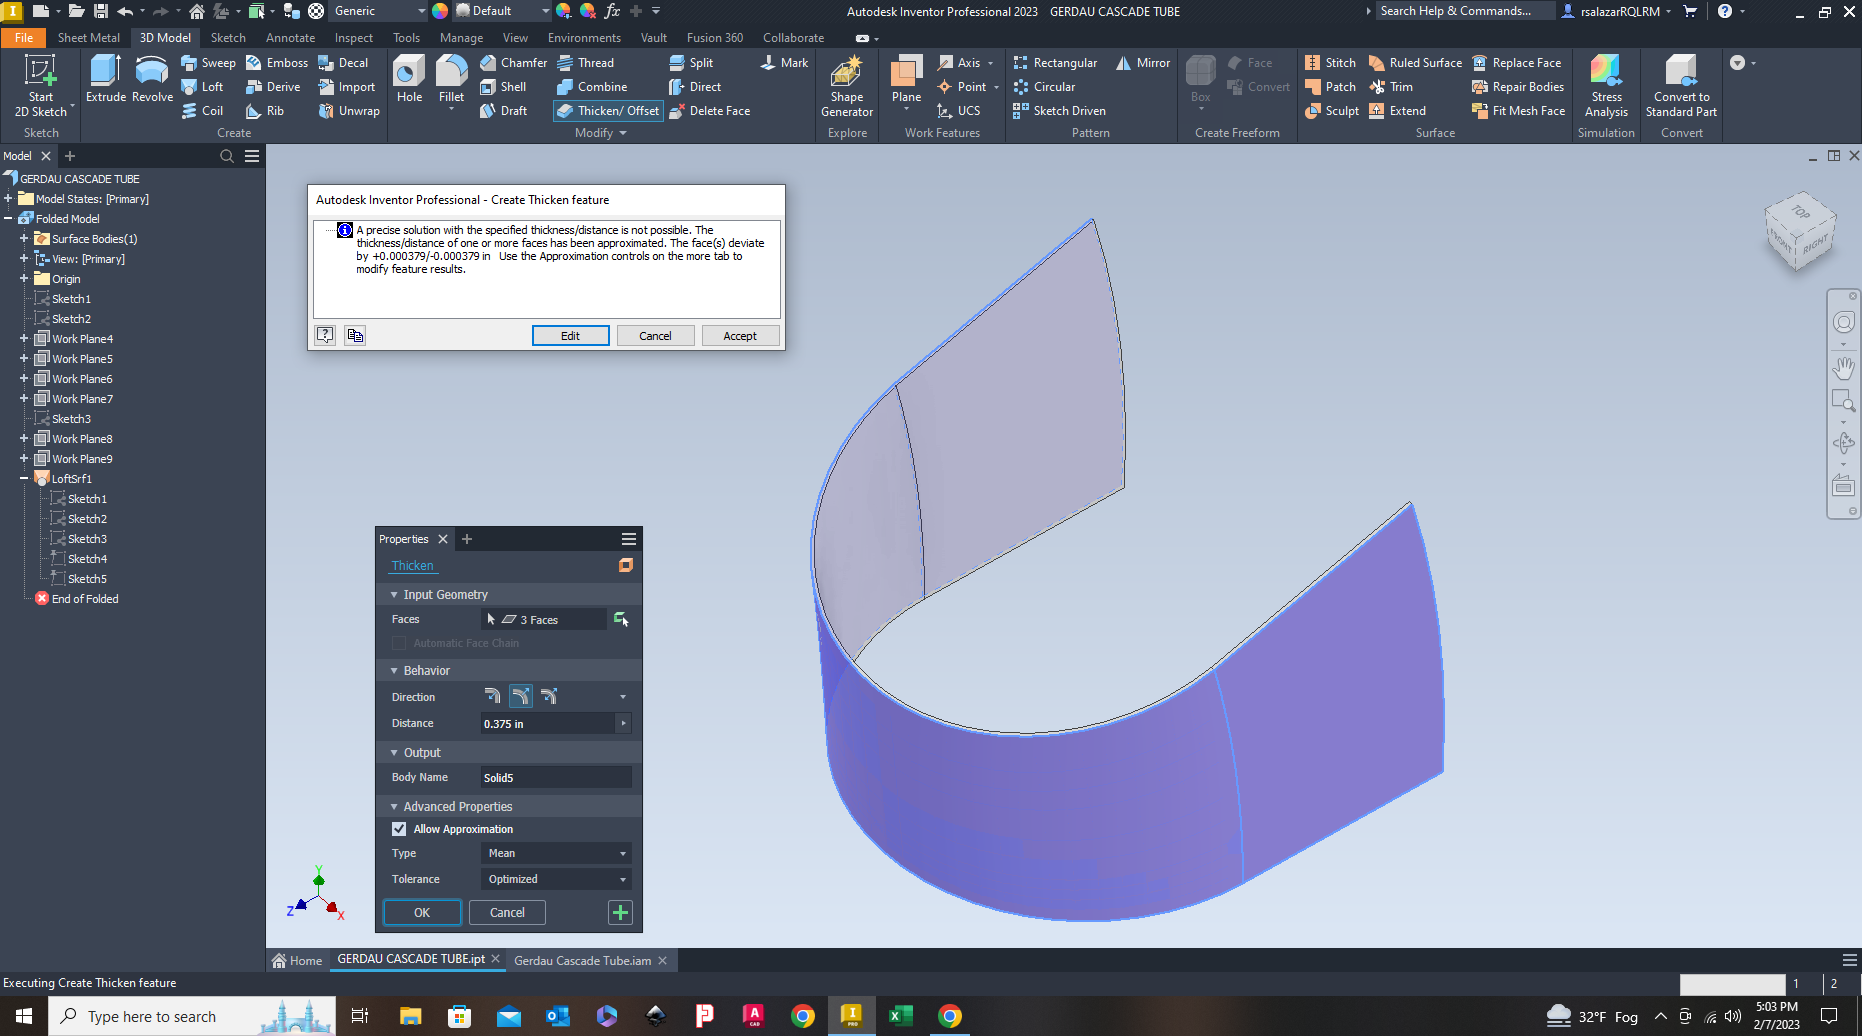Confirm Thicken with the OK button
This screenshot has height=1036, width=1862.
[x=422, y=912]
